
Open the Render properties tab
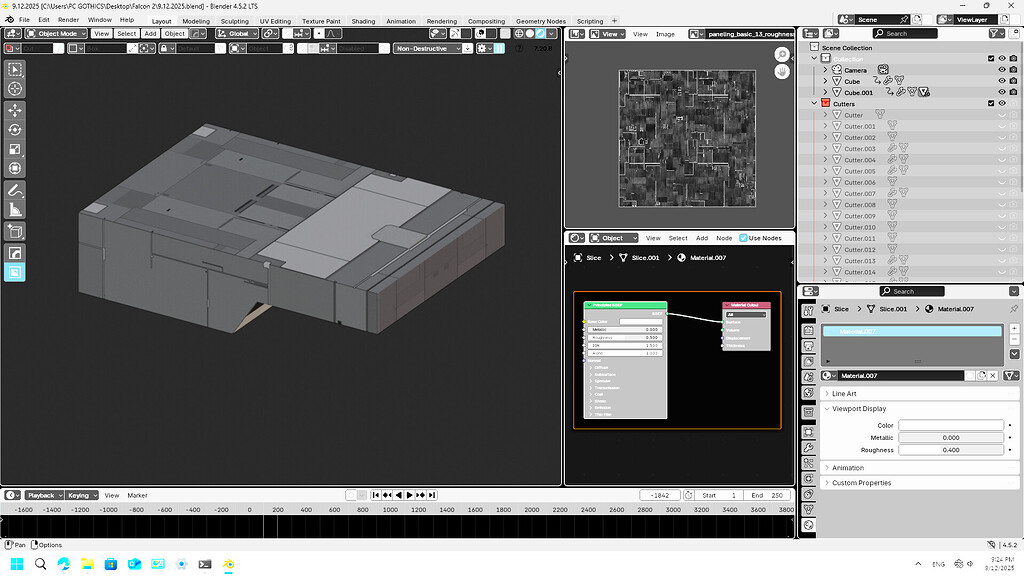808,330
